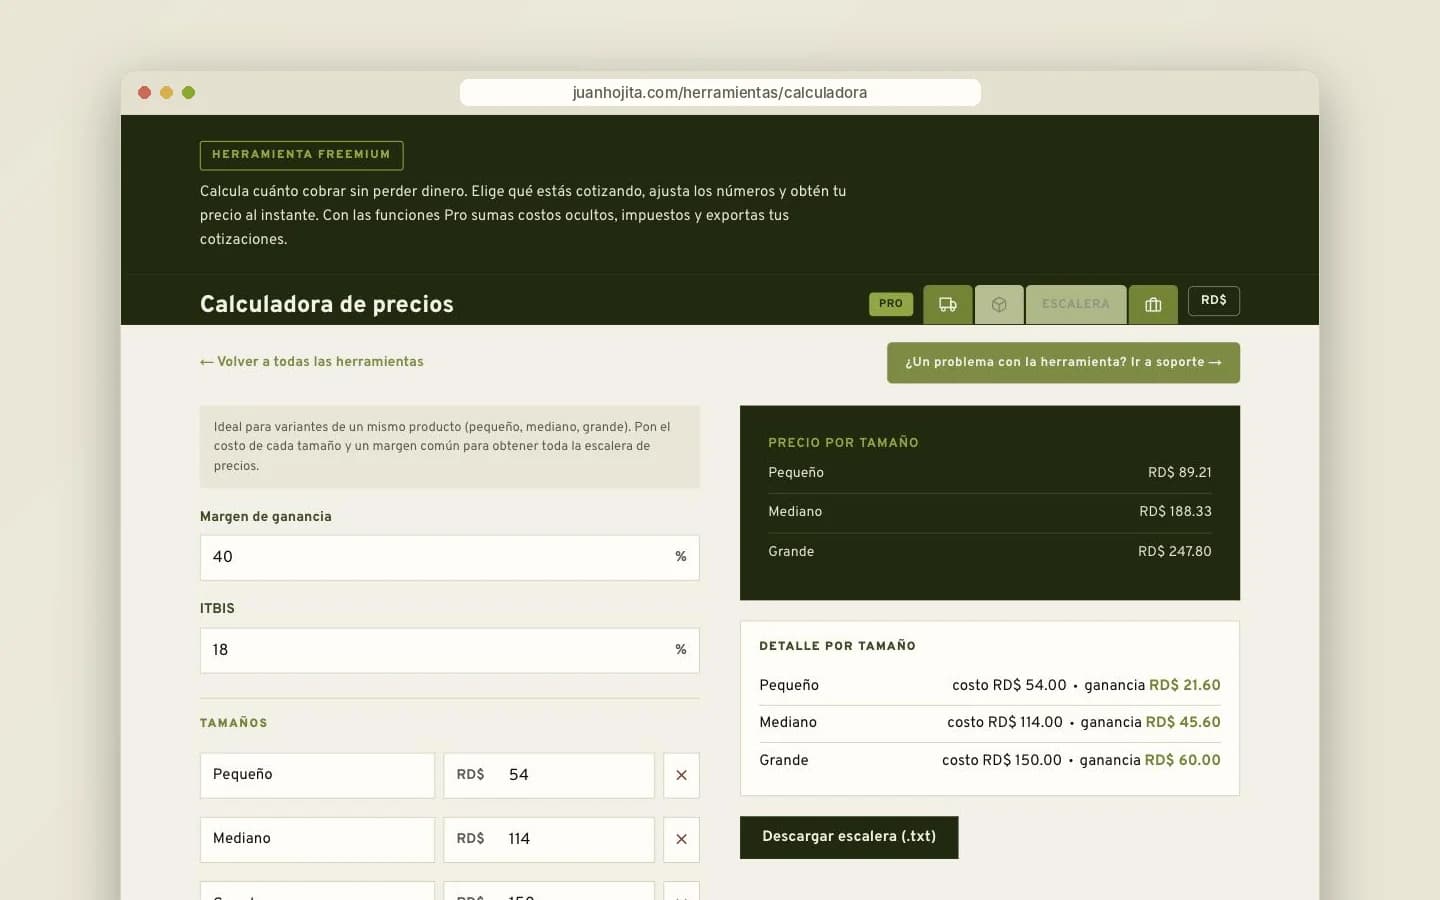The width and height of the screenshot is (1440, 900).
Task: Remove the Pequeño size row
Action: [681, 775]
